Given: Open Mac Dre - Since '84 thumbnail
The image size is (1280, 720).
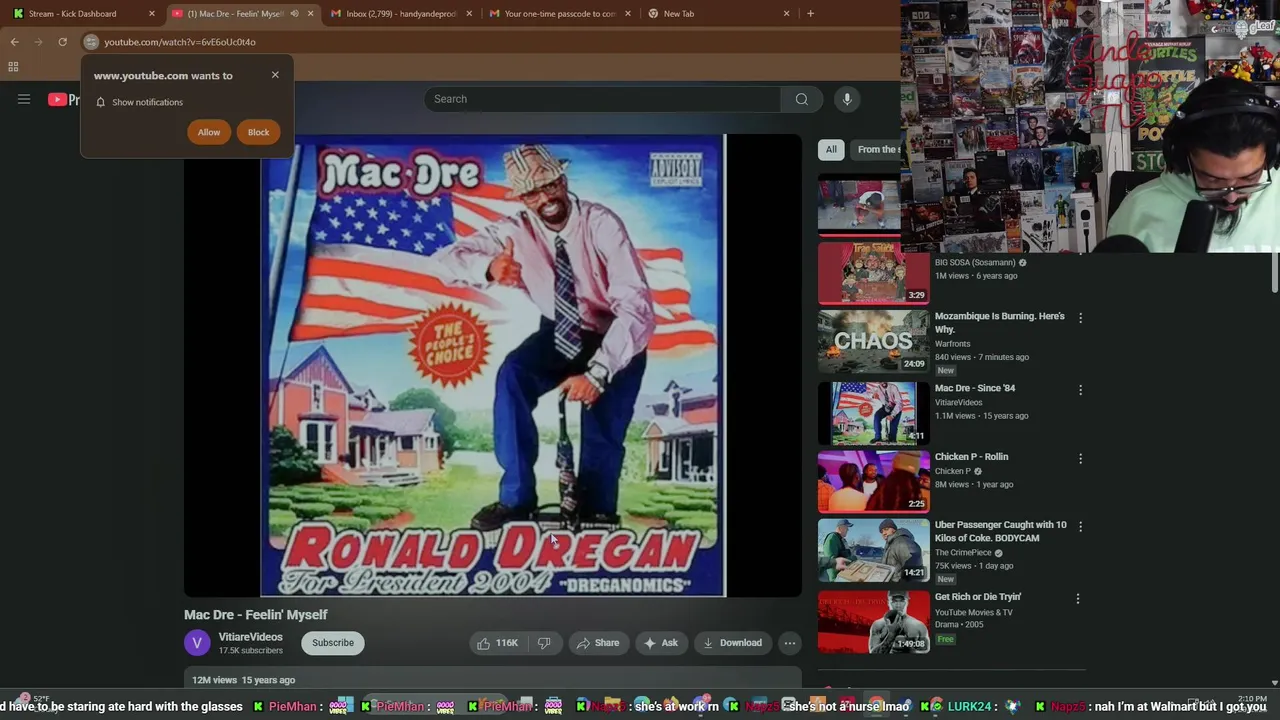Looking at the screenshot, I should click(874, 413).
